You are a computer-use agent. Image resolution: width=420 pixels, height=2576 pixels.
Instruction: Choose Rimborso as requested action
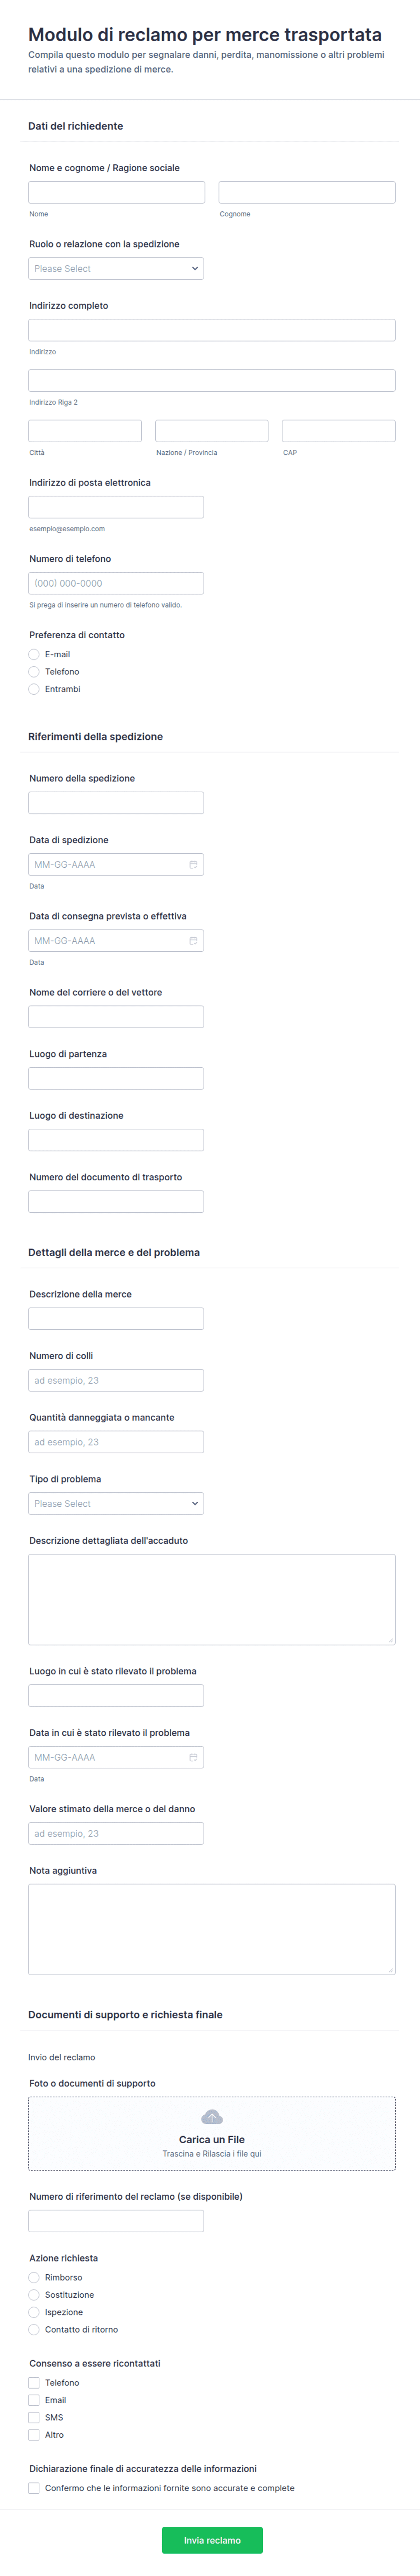coord(34,2277)
